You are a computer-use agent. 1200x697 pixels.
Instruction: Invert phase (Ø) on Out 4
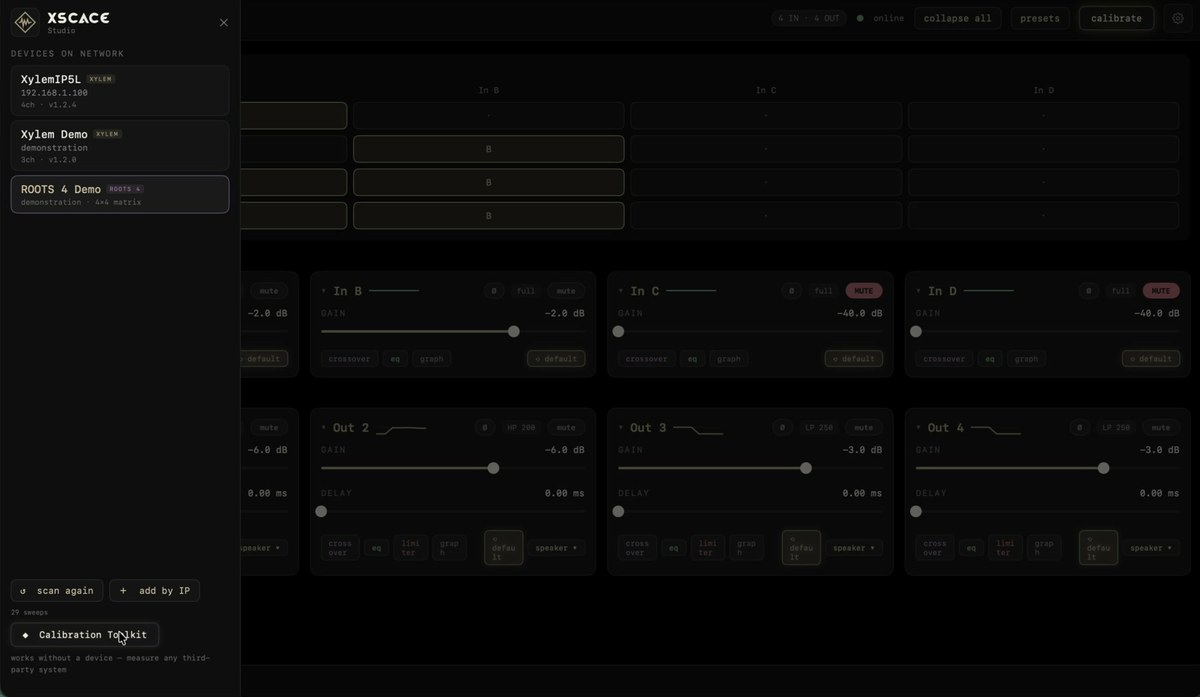coord(1079,428)
